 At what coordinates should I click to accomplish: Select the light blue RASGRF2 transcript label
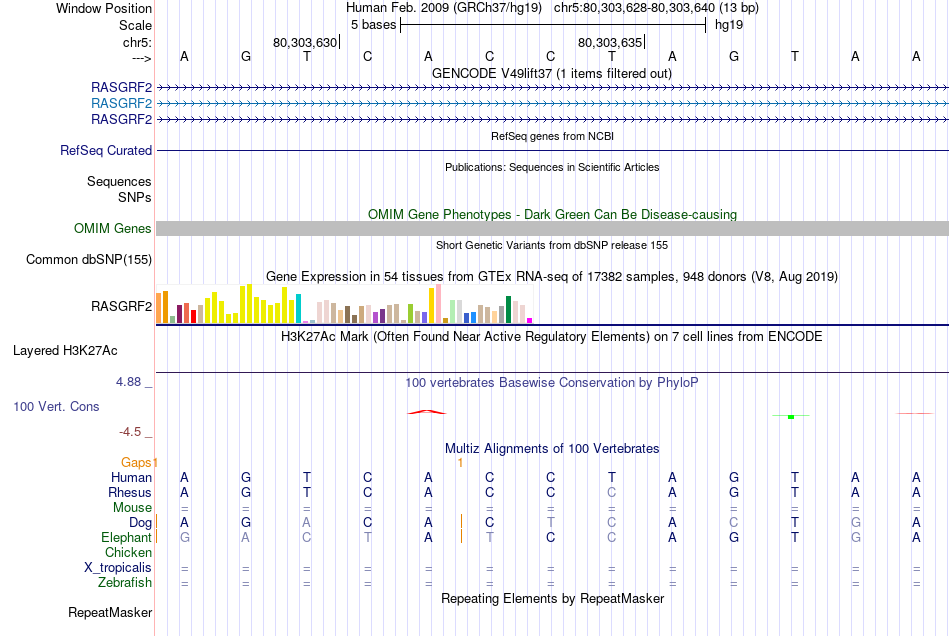[121, 104]
